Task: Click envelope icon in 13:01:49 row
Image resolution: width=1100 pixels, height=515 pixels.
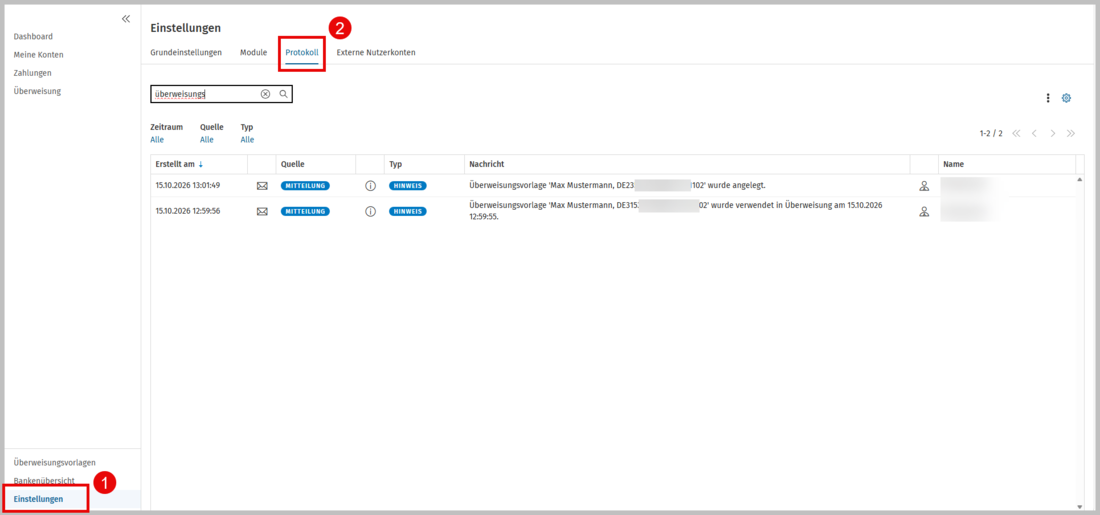Action: (x=262, y=186)
